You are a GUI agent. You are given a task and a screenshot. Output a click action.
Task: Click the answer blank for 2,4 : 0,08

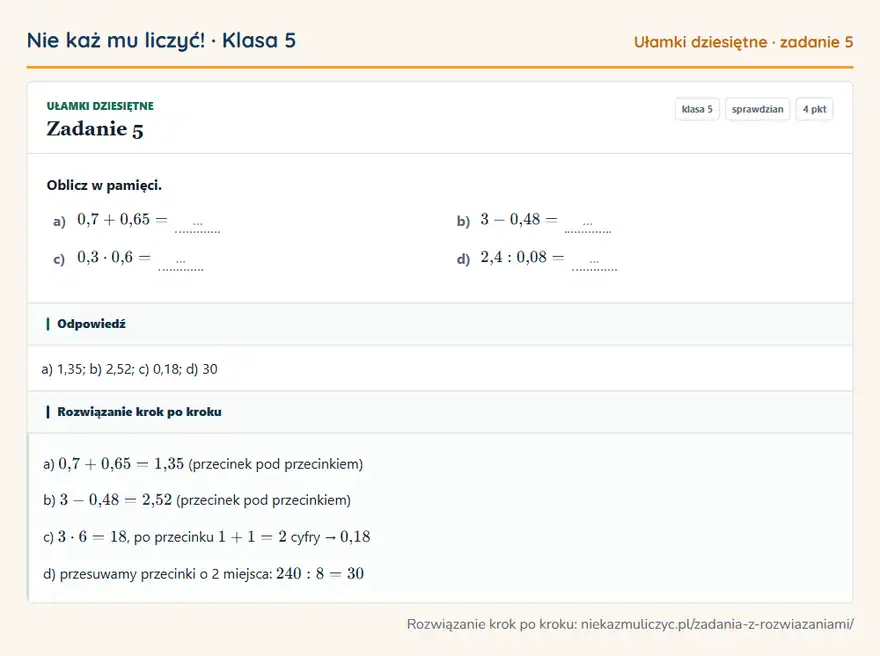(594, 263)
